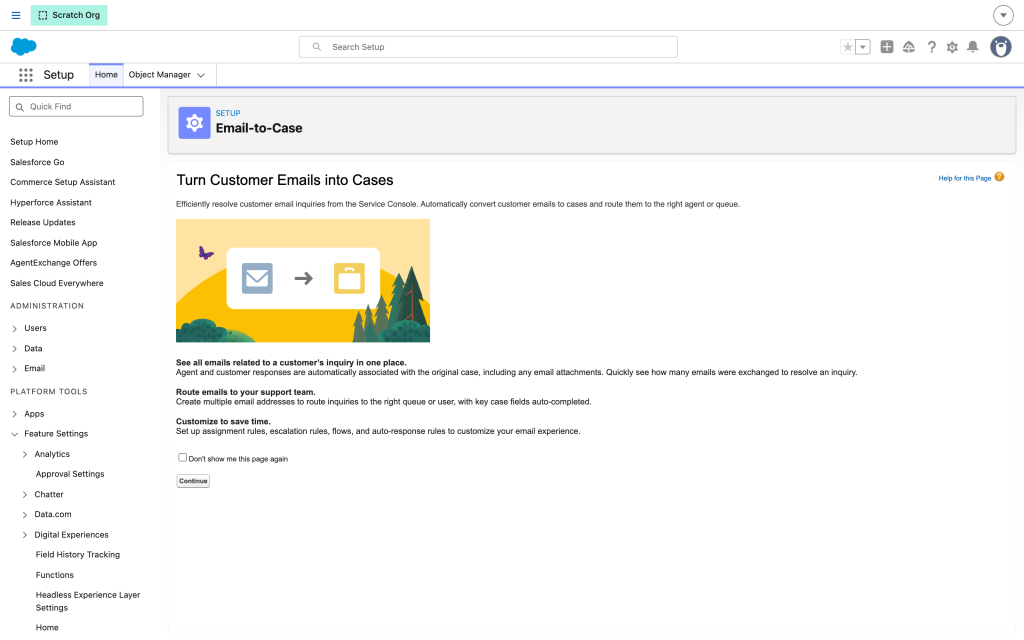This screenshot has height=640, width=1024.
Task: Click the circled dropdown arrow at top right
Action: [x=1003, y=15]
